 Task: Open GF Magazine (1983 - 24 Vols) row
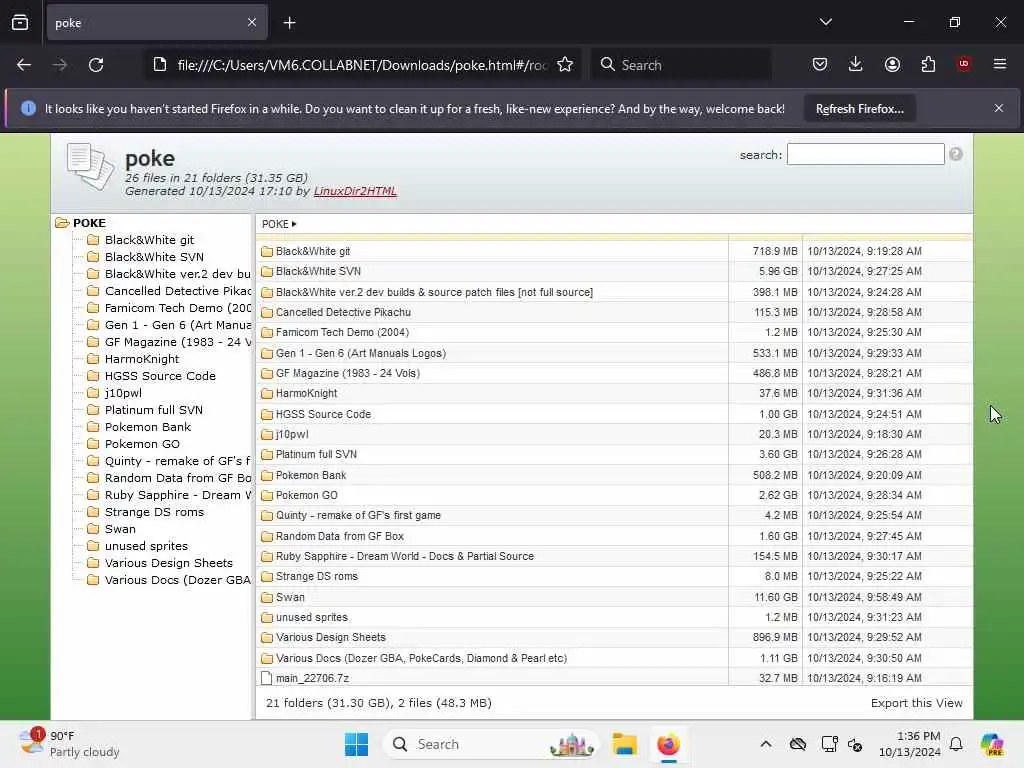[614, 374]
